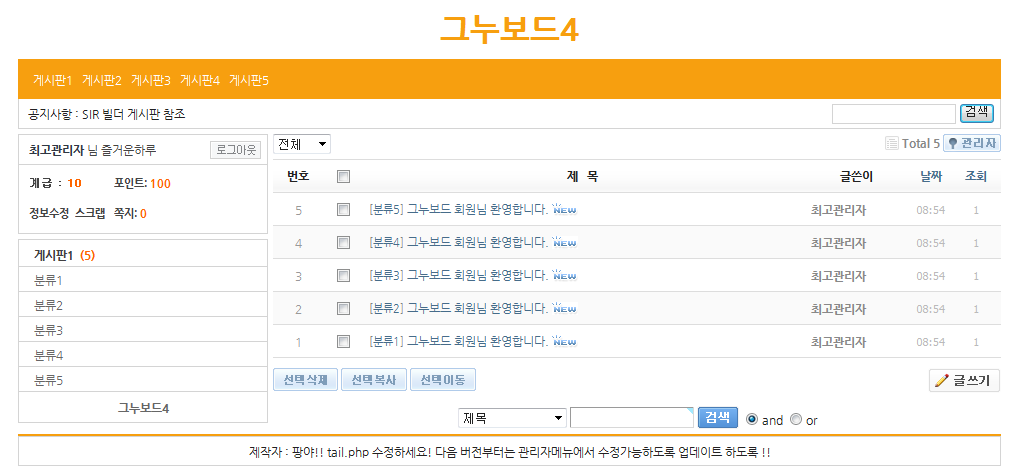Go to 게시판5 in top menu

pos(249,80)
